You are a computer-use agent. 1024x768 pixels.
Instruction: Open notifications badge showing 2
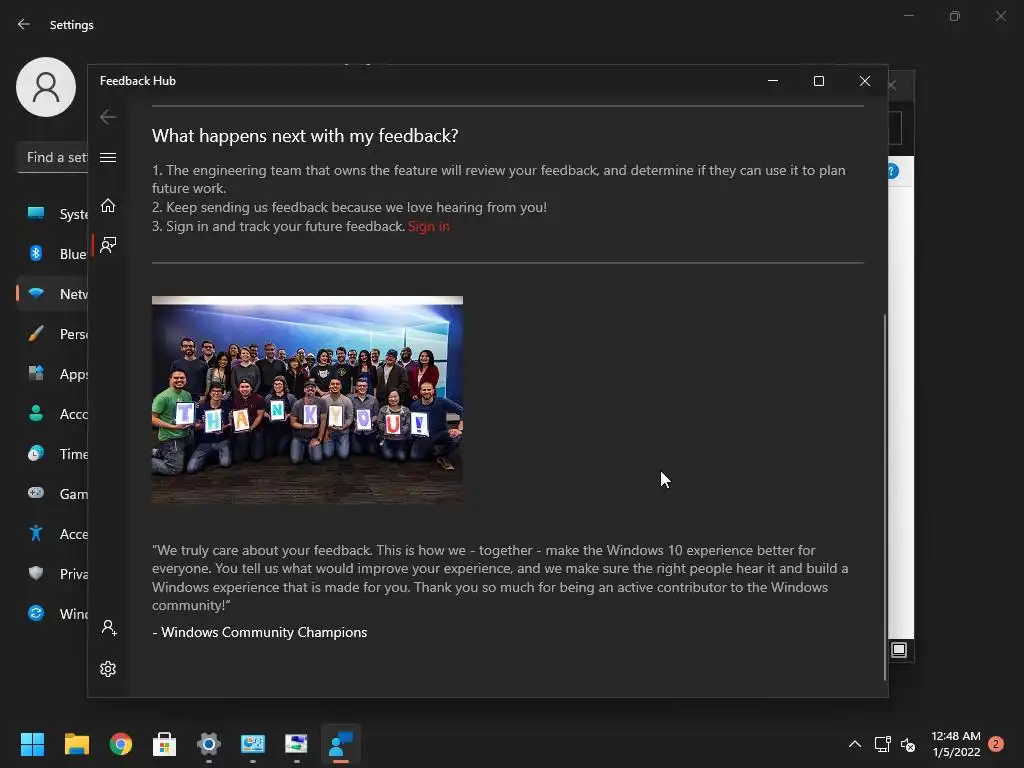click(996, 744)
